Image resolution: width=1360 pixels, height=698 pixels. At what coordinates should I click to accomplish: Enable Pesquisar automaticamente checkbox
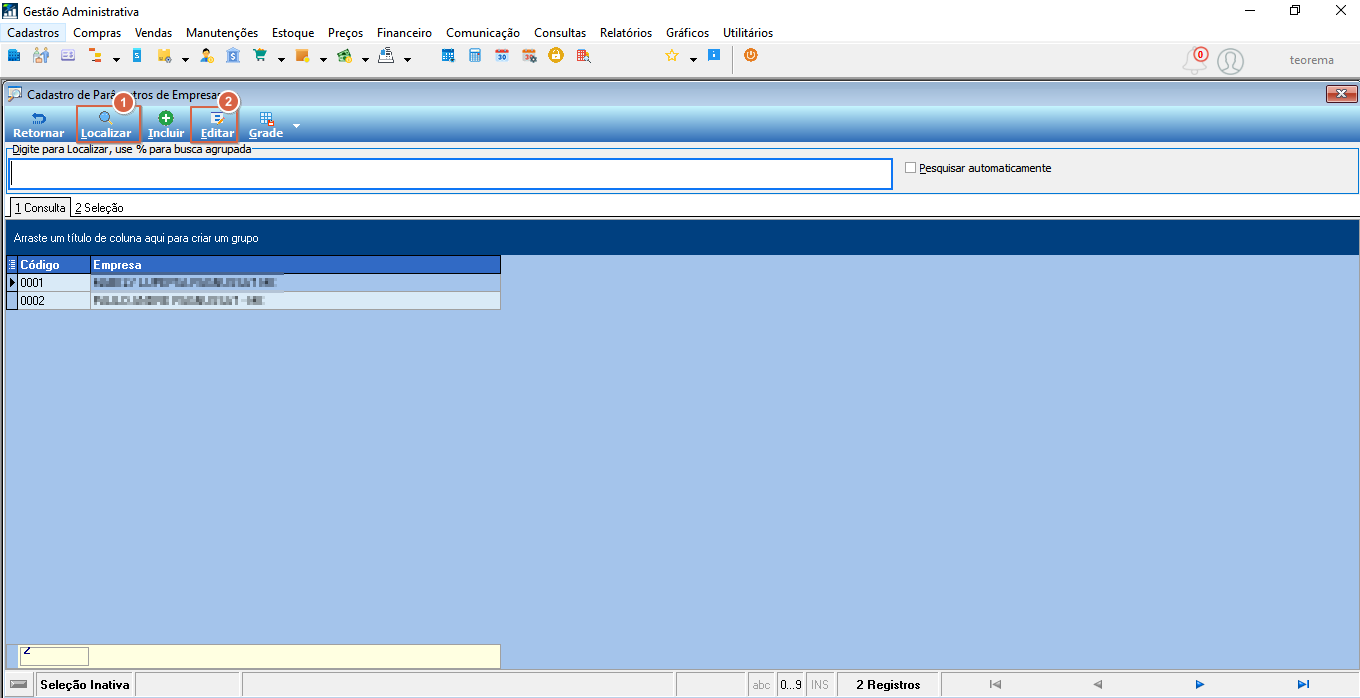pyautogui.click(x=910, y=168)
